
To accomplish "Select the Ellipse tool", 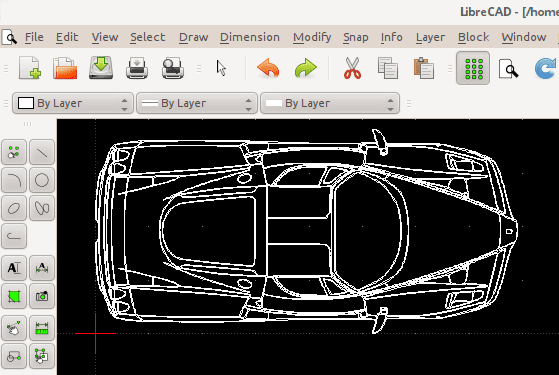I will (x=14, y=208).
